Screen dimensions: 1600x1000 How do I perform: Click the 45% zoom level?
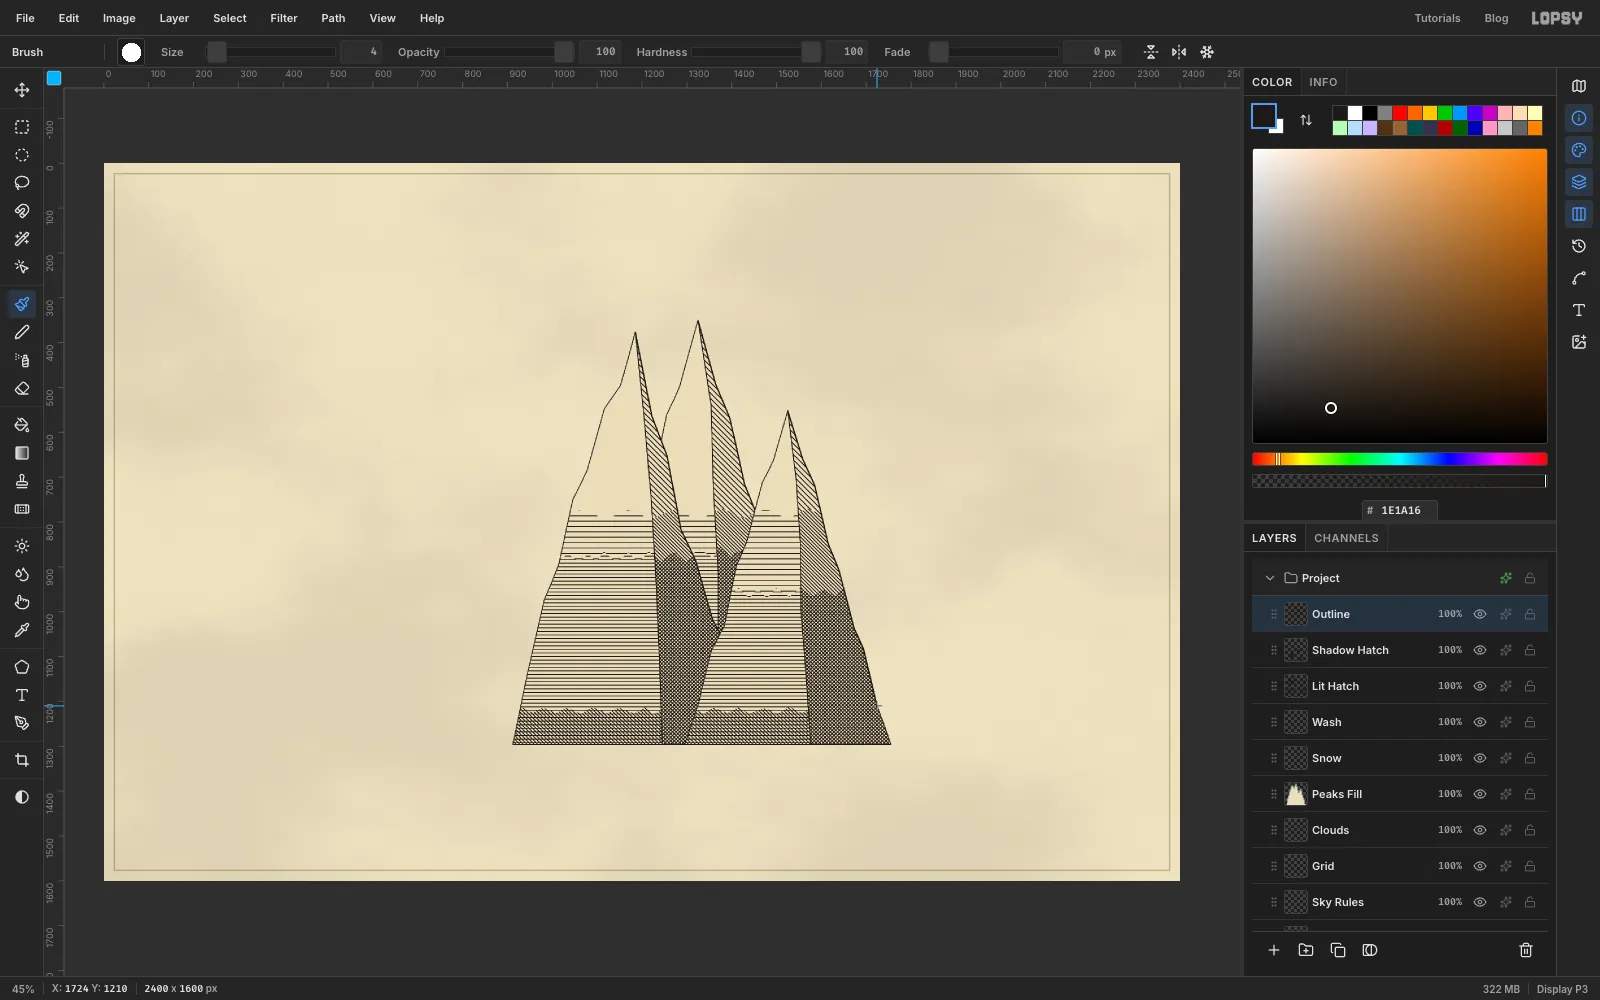click(x=23, y=989)
